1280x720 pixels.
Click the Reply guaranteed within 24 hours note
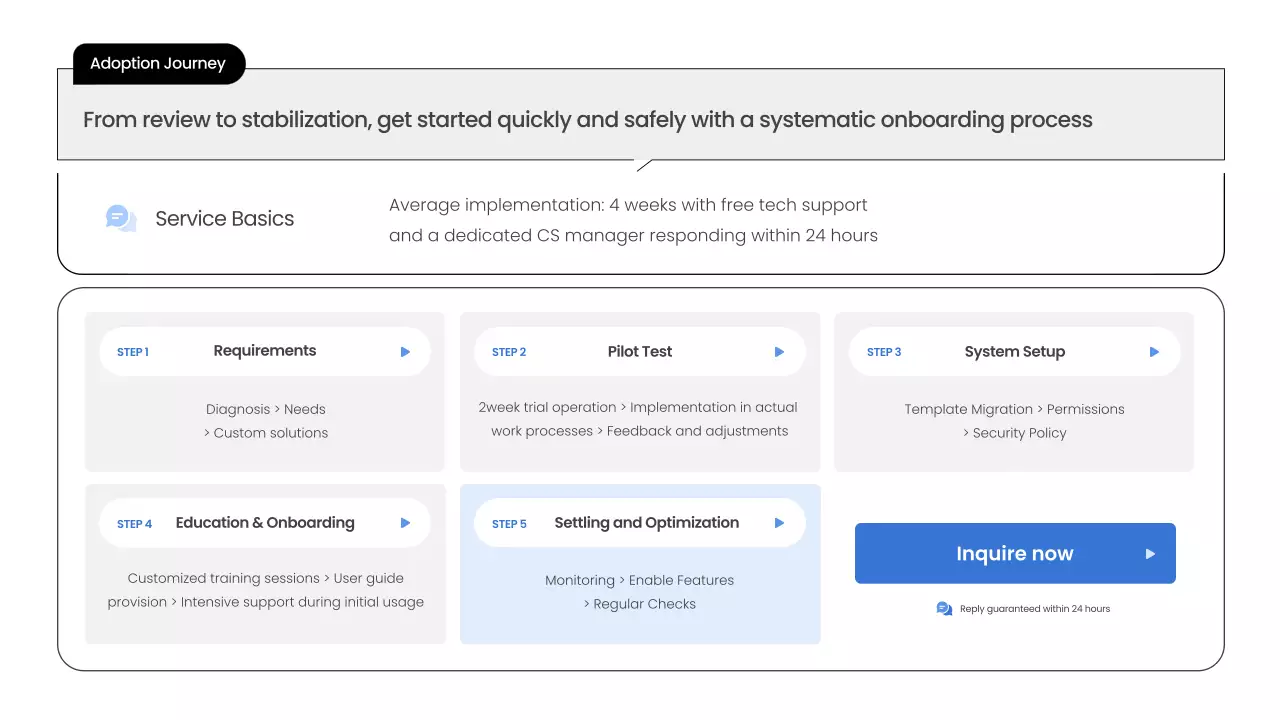[1035, 608]
